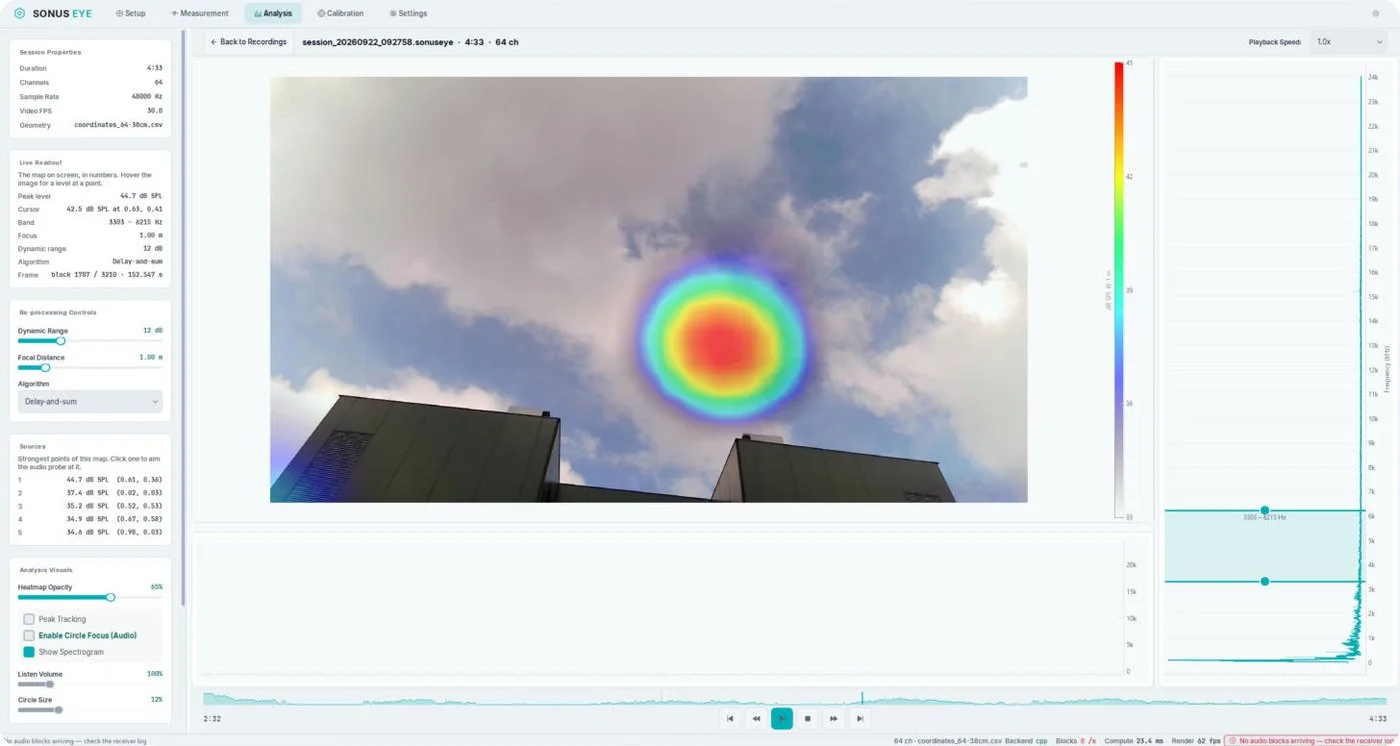Click the teal Play button
The width and height of the screenshot is (1400, 746).
tap(782, 718)
